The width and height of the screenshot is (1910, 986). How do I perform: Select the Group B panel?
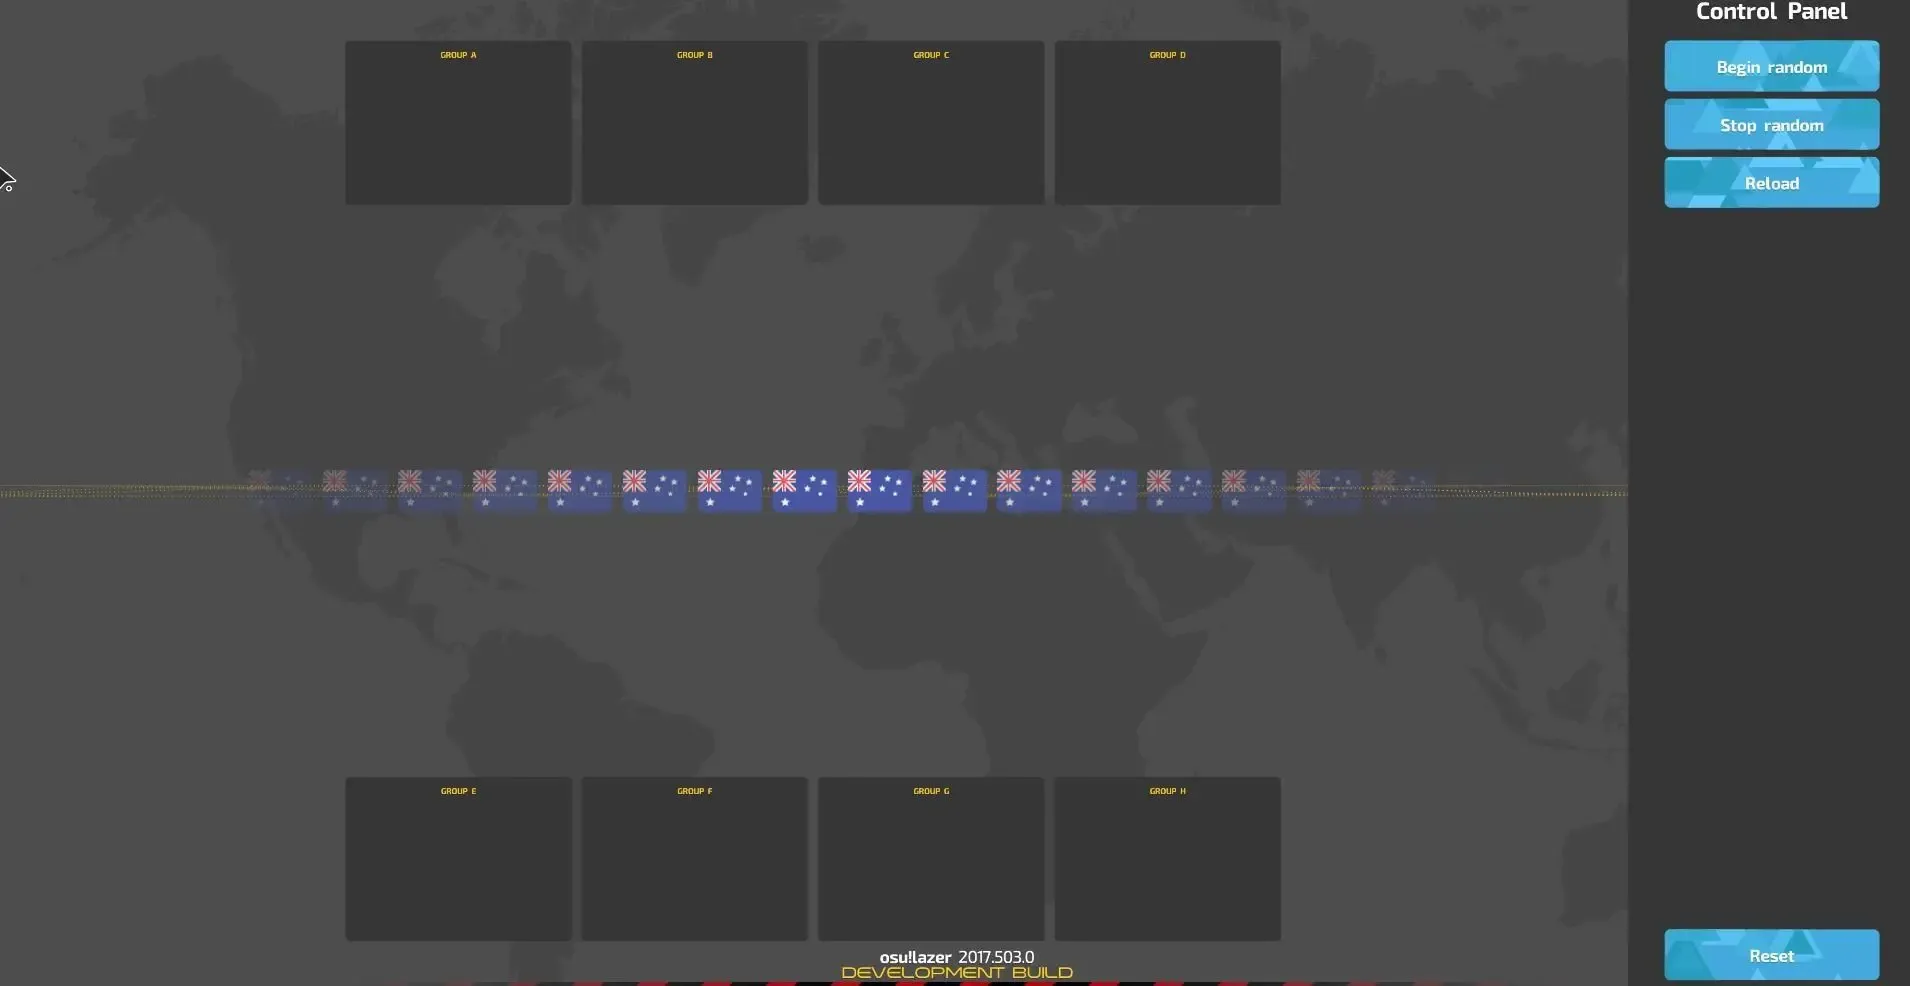[694, 123]
